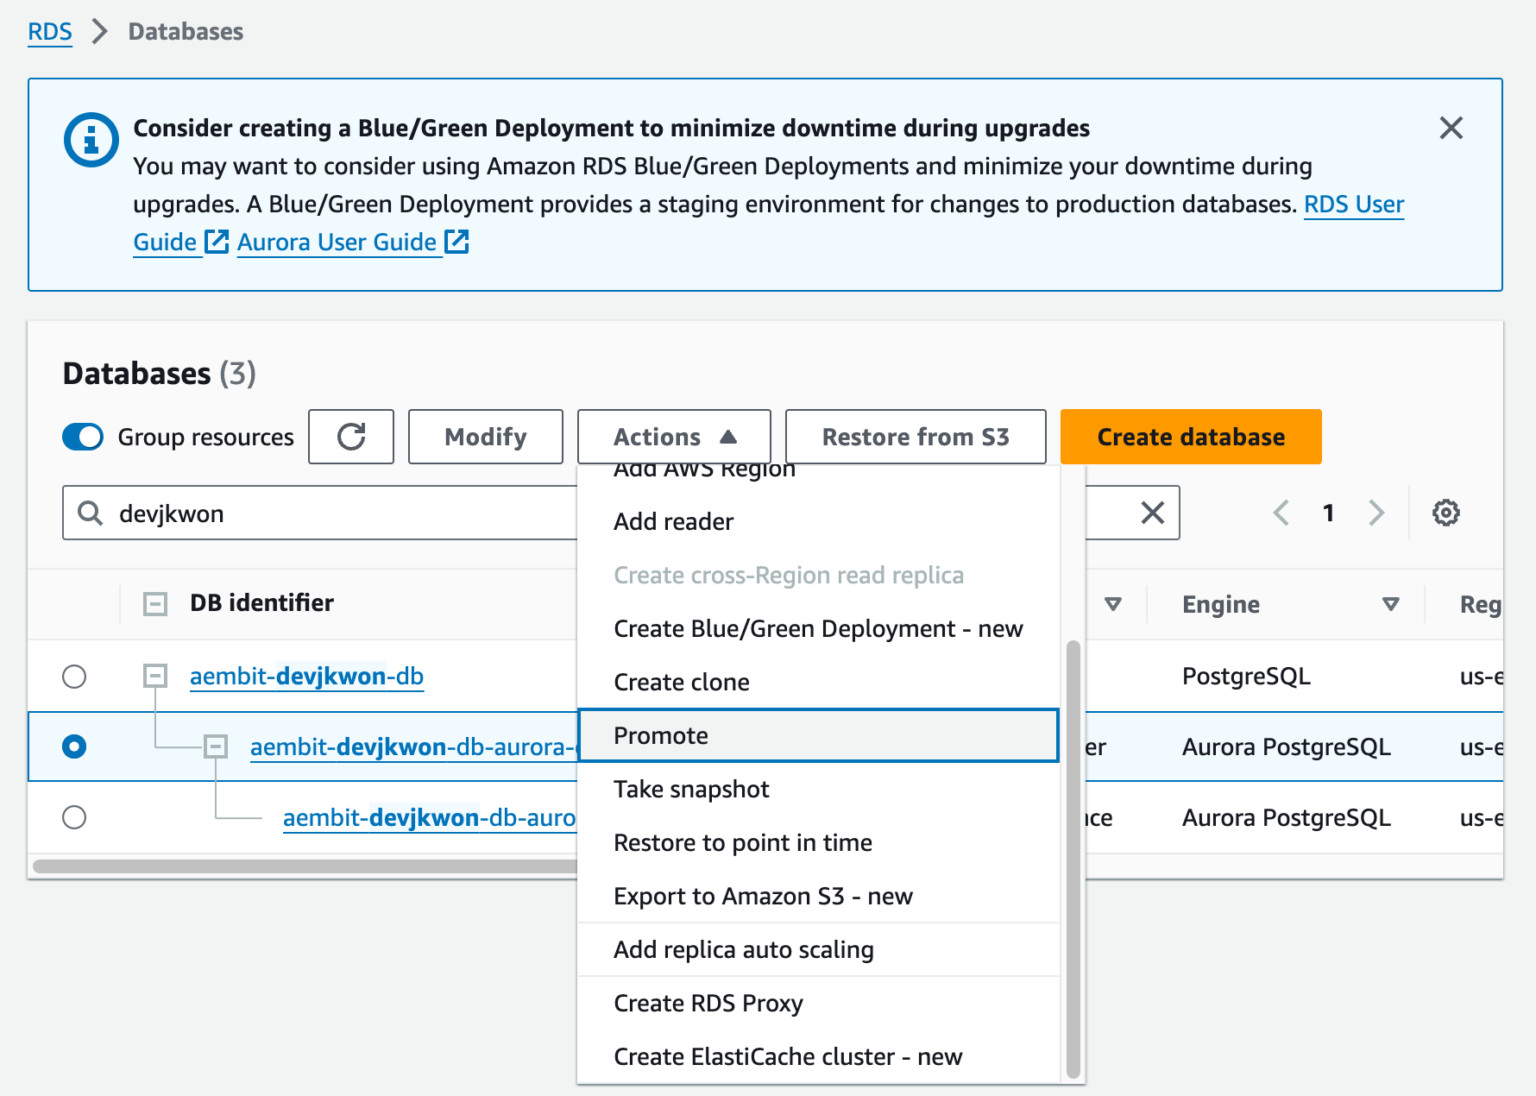This screenshot has width=1536, height=1096.
Task: Dismiss the Blue/Green Deployment banner
Action: pos(1451,128)
